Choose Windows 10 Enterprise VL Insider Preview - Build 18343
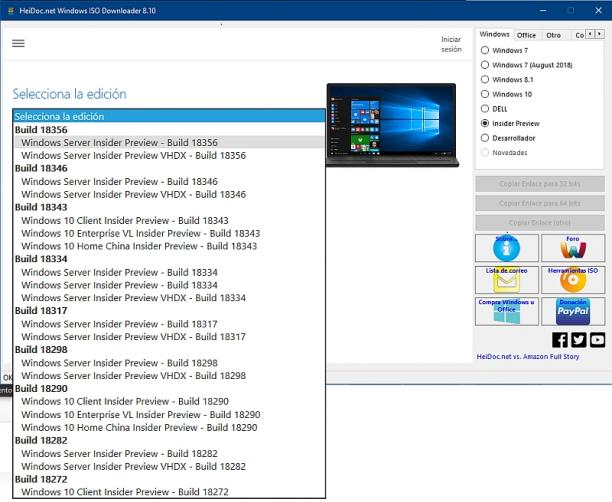 169,233
